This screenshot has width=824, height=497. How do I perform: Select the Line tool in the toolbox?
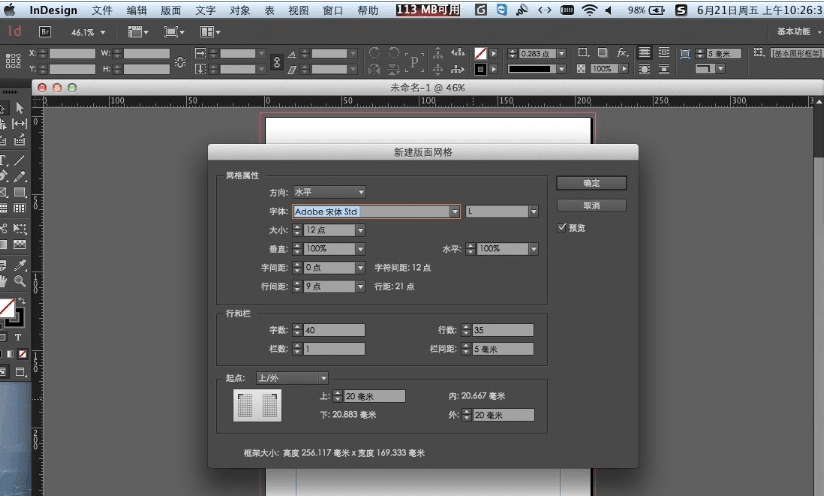pyautogui.click(x=19, y=159)
